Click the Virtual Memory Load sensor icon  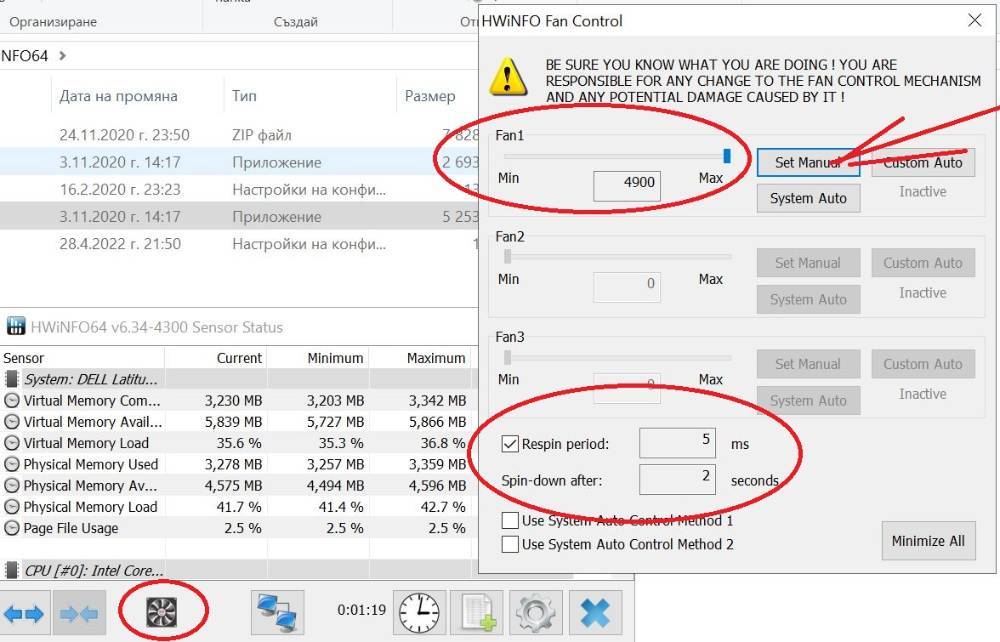pyautogui.click(x=11, y=443)
